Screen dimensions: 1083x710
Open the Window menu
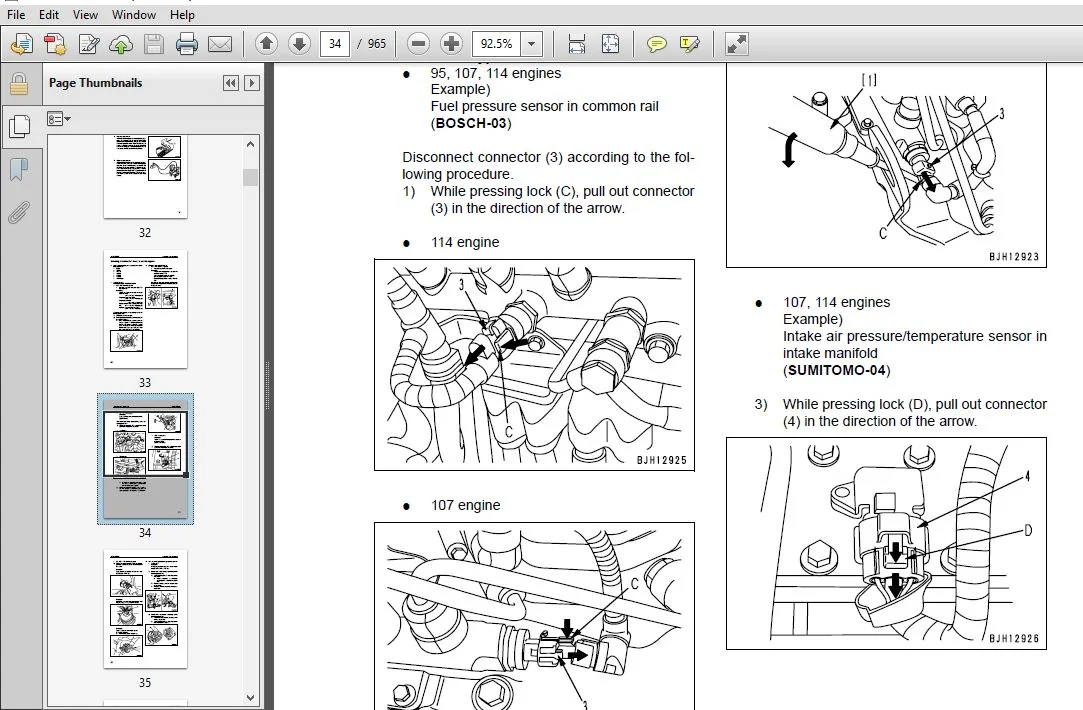(x=133, y=15)
